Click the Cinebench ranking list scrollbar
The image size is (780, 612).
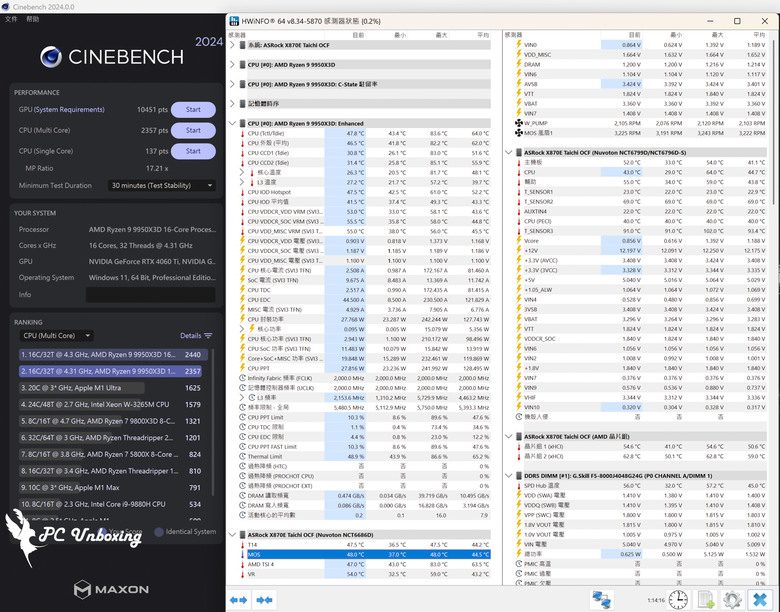(213, 422)
